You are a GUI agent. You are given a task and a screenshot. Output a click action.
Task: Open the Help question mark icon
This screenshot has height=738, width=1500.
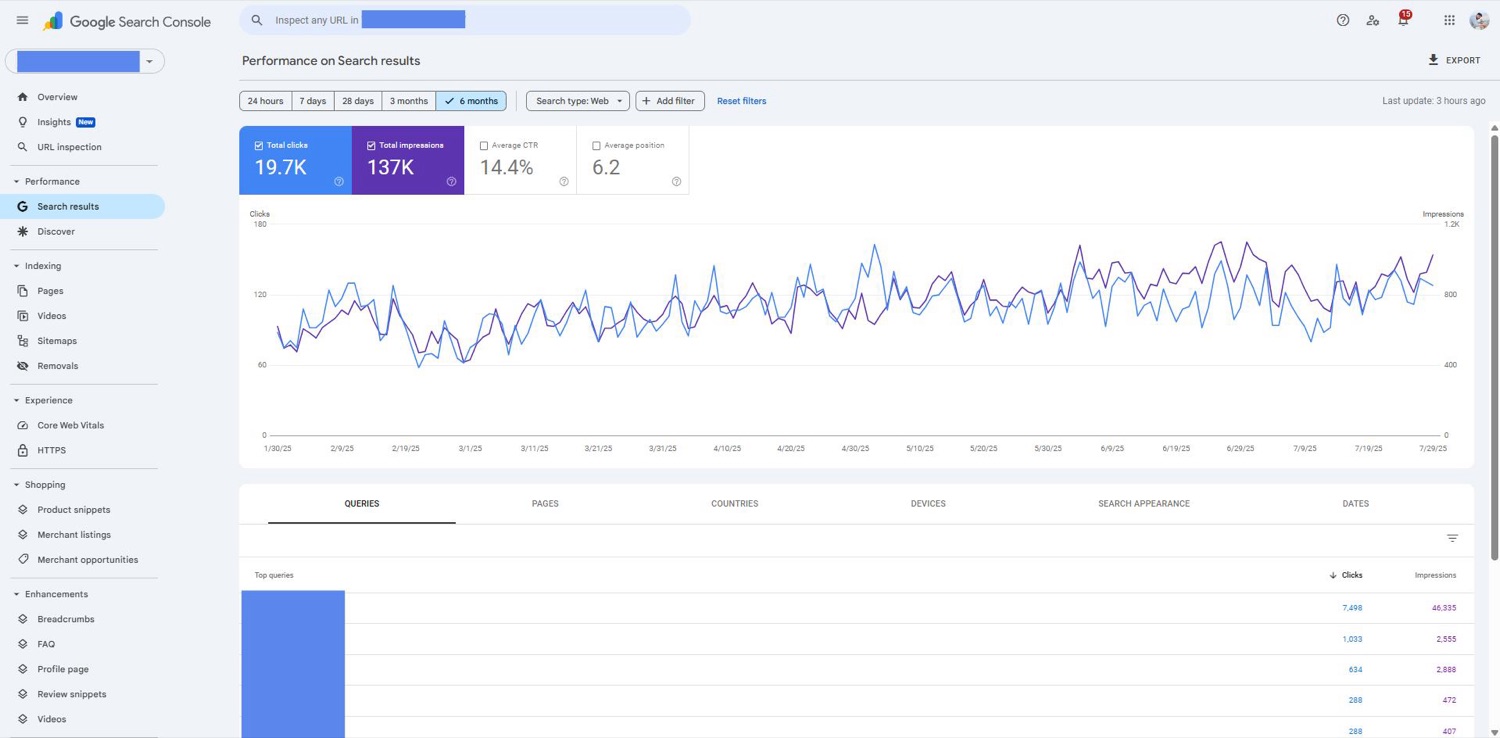[1343, 20]
